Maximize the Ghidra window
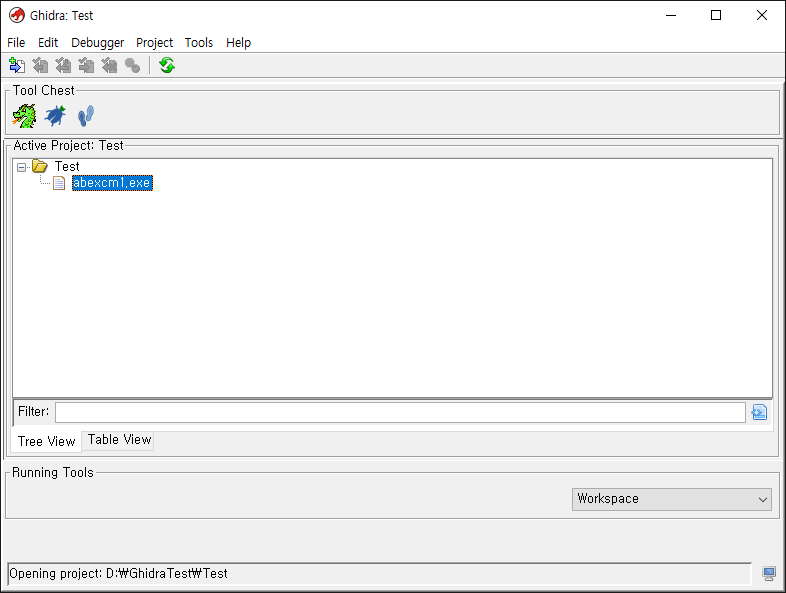The image size is (786, 593). click(x=716, y=15)
